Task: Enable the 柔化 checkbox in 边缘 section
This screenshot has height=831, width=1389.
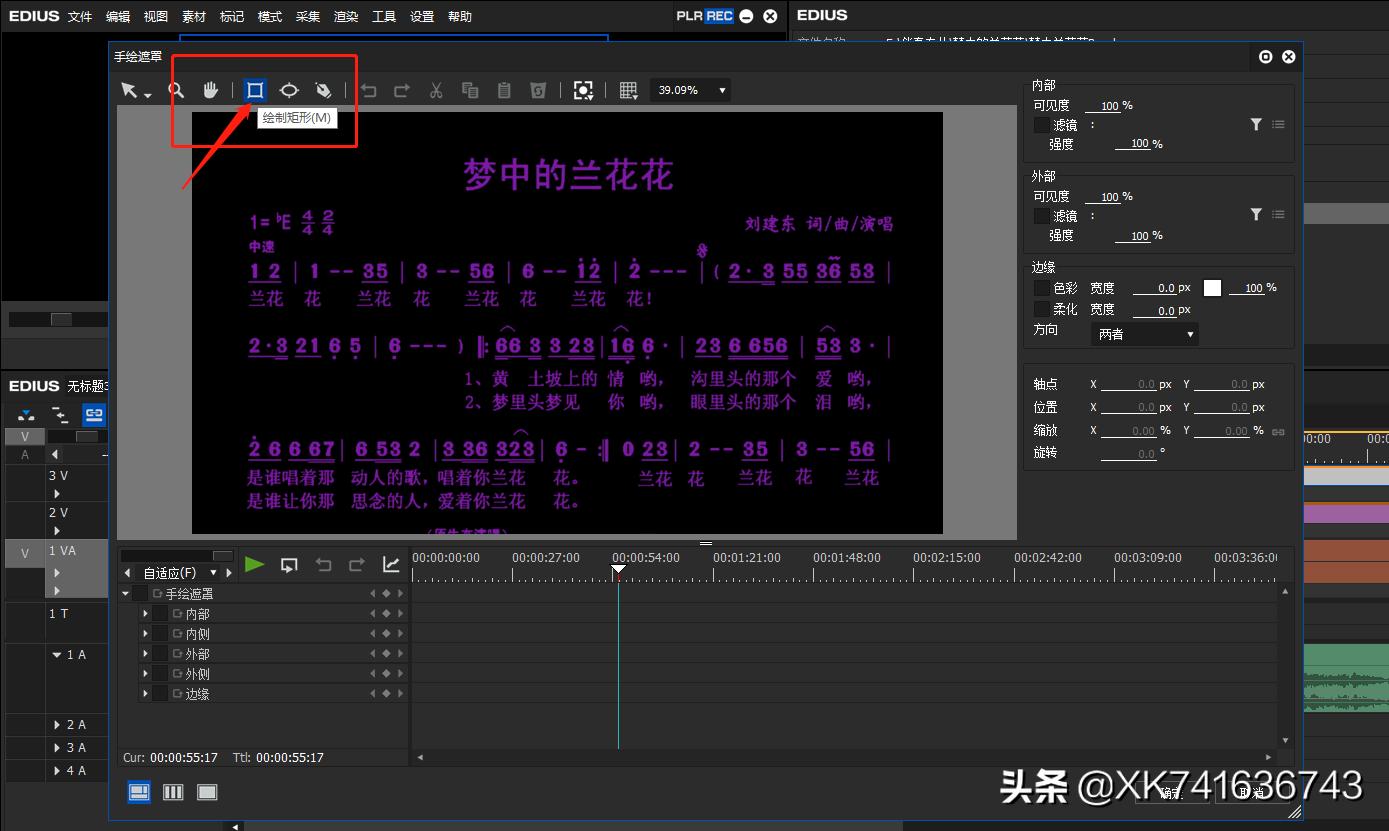Action: pyautogui.click(x=1040, y=310)
